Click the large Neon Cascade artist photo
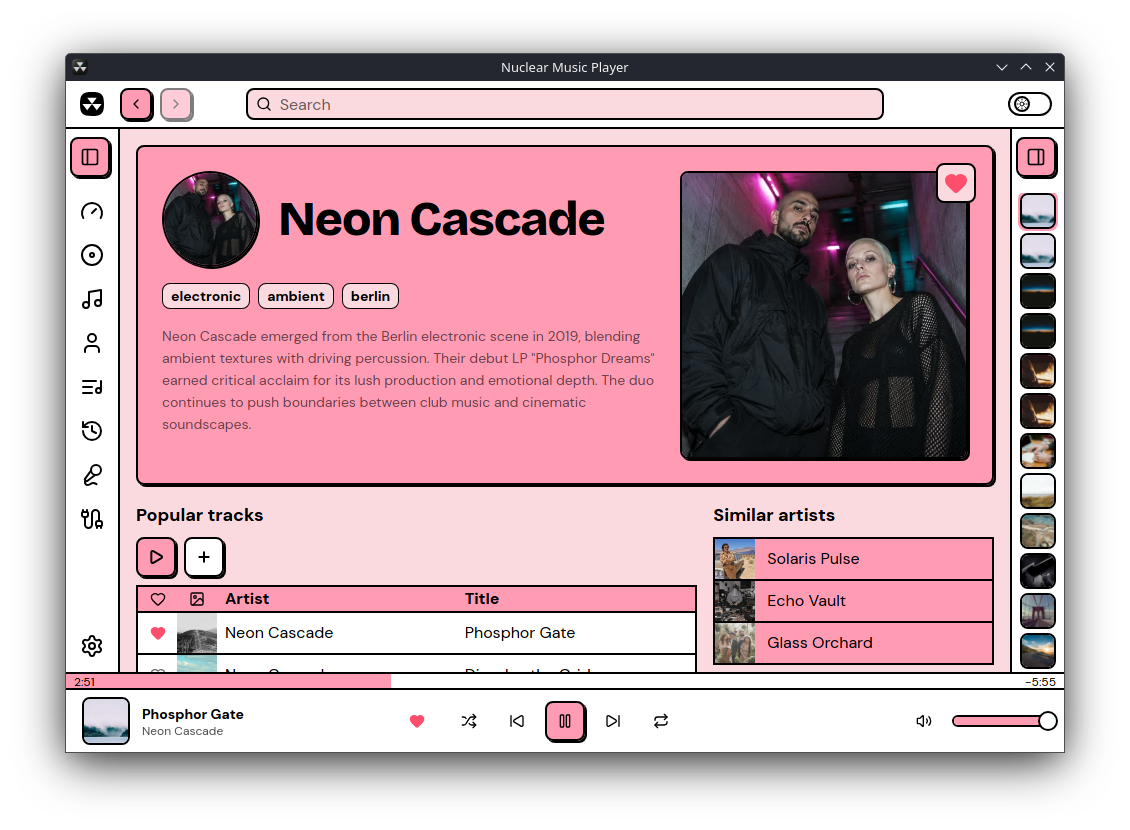This screenshot has width=1130, height=830. [824, 316]
